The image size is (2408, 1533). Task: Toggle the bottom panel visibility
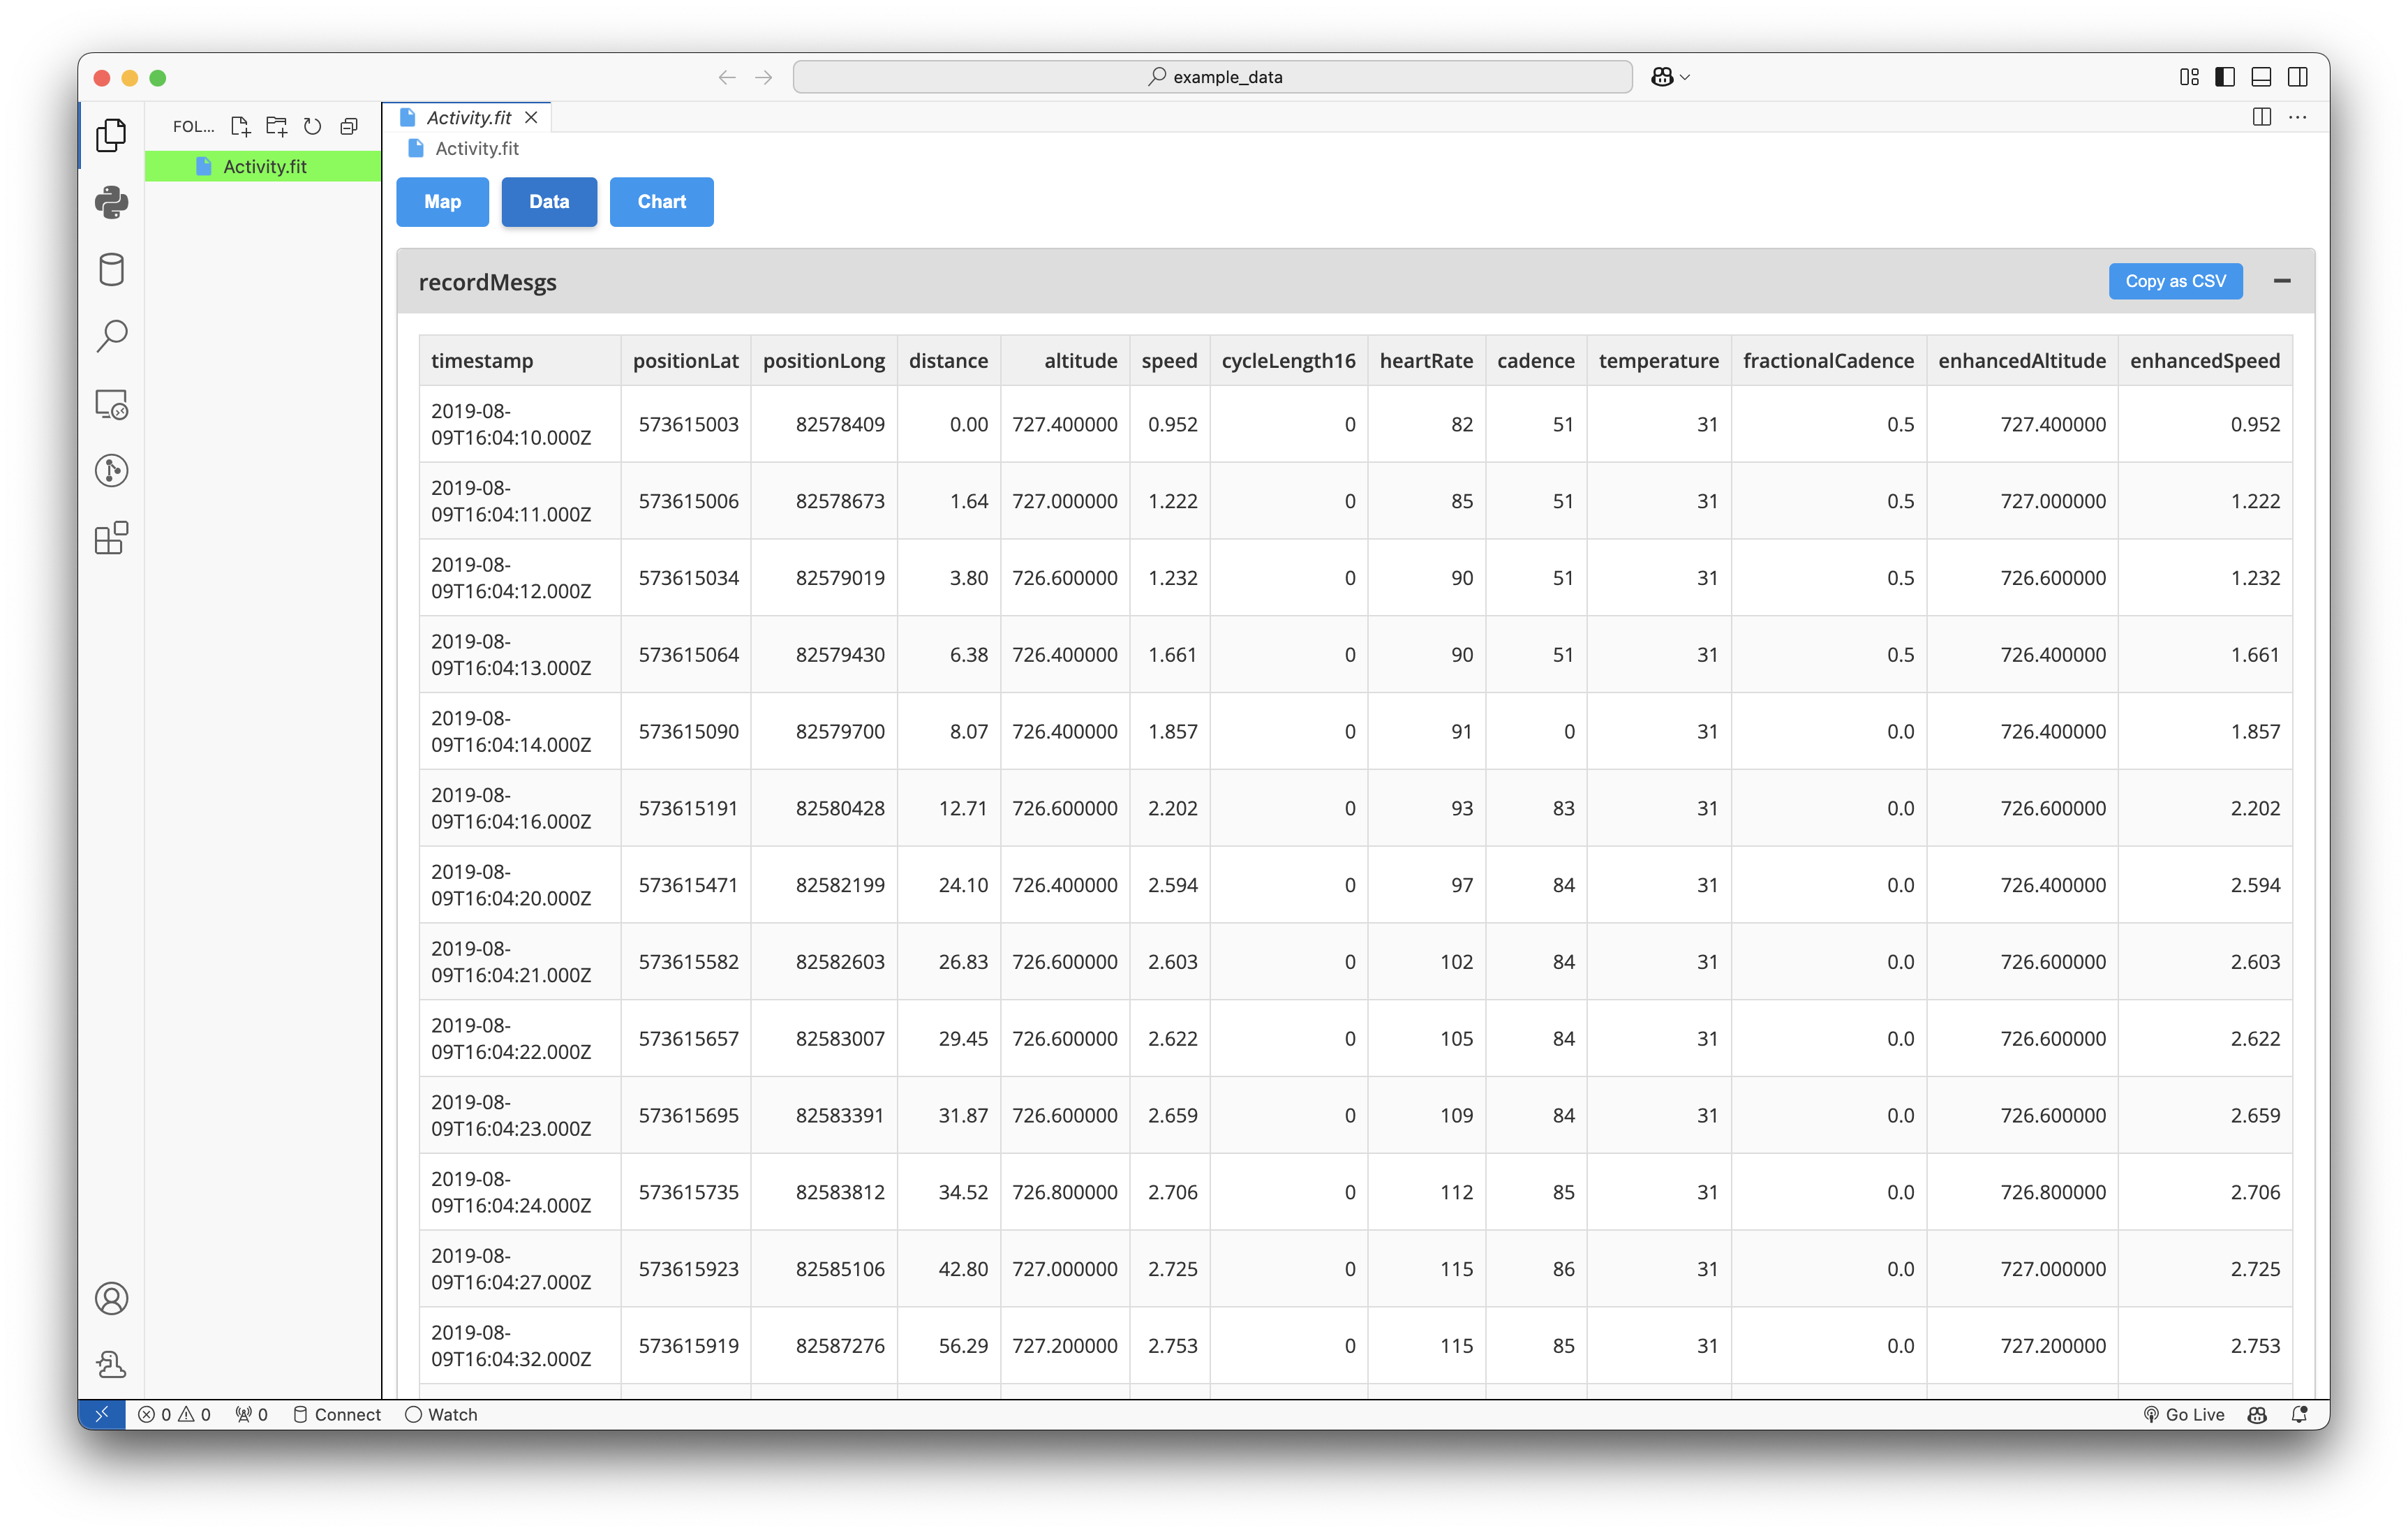[x=2261, y=77]
